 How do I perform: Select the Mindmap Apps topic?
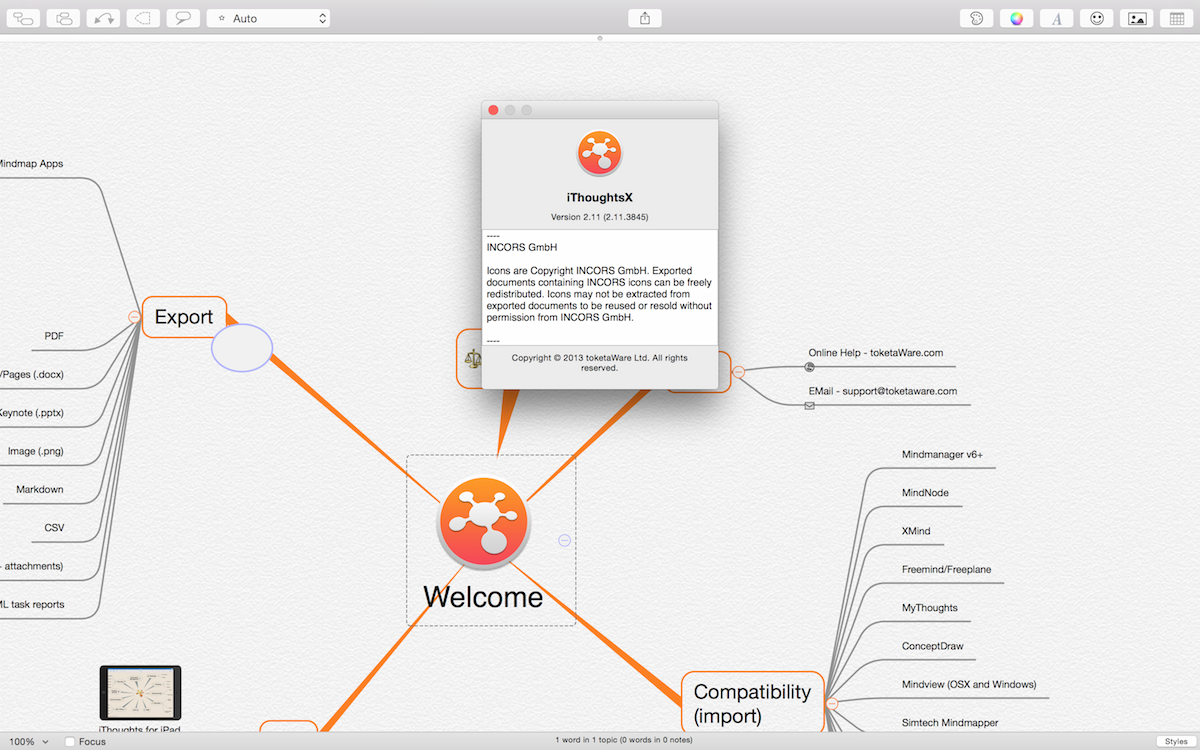[x=32, y=163]
